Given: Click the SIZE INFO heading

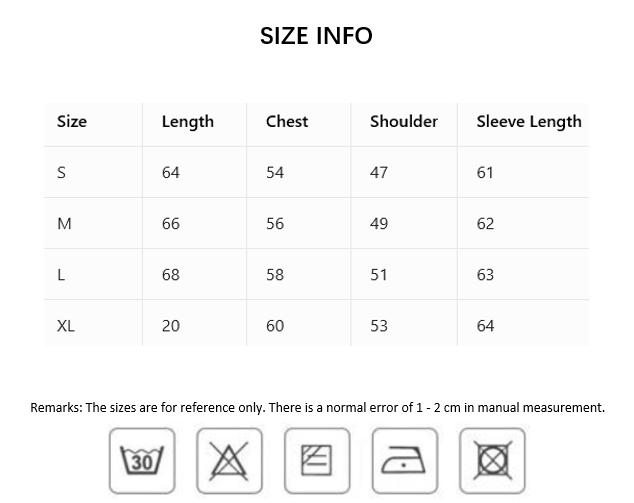Looking at the screenshot, I should click(x=316, y=36).
